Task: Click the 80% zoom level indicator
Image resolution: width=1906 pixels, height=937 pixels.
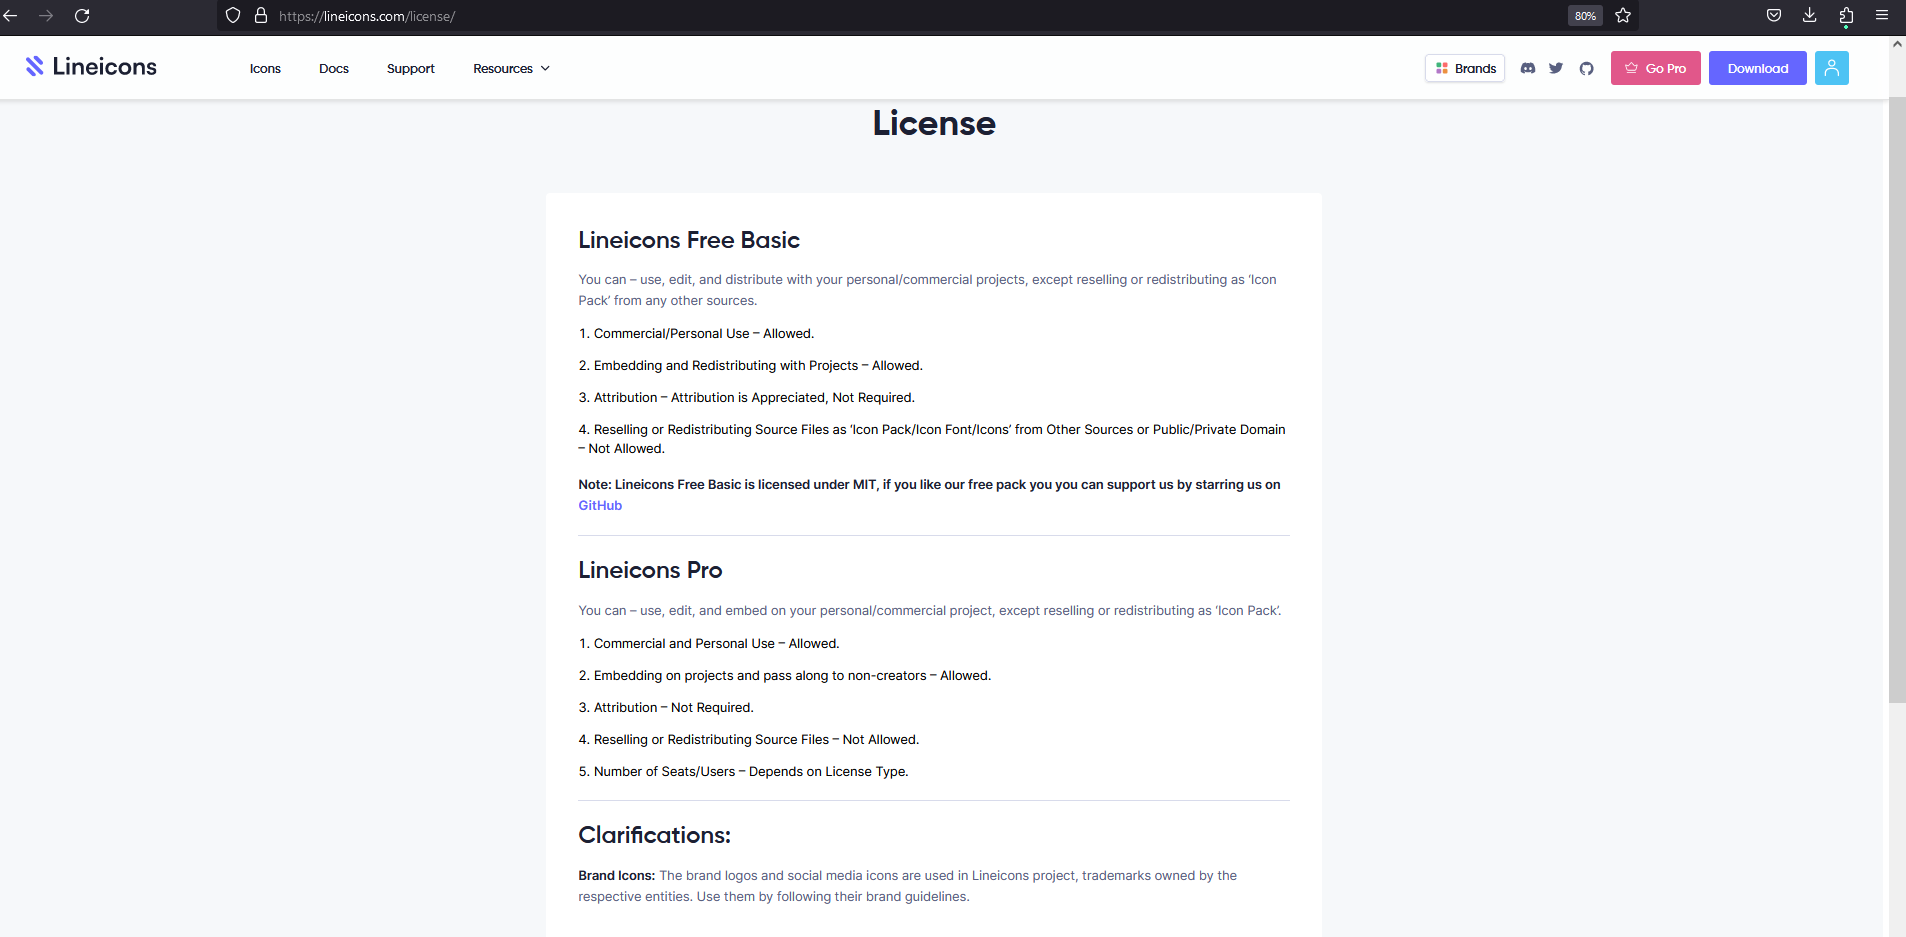Action: click(1585, 16)
